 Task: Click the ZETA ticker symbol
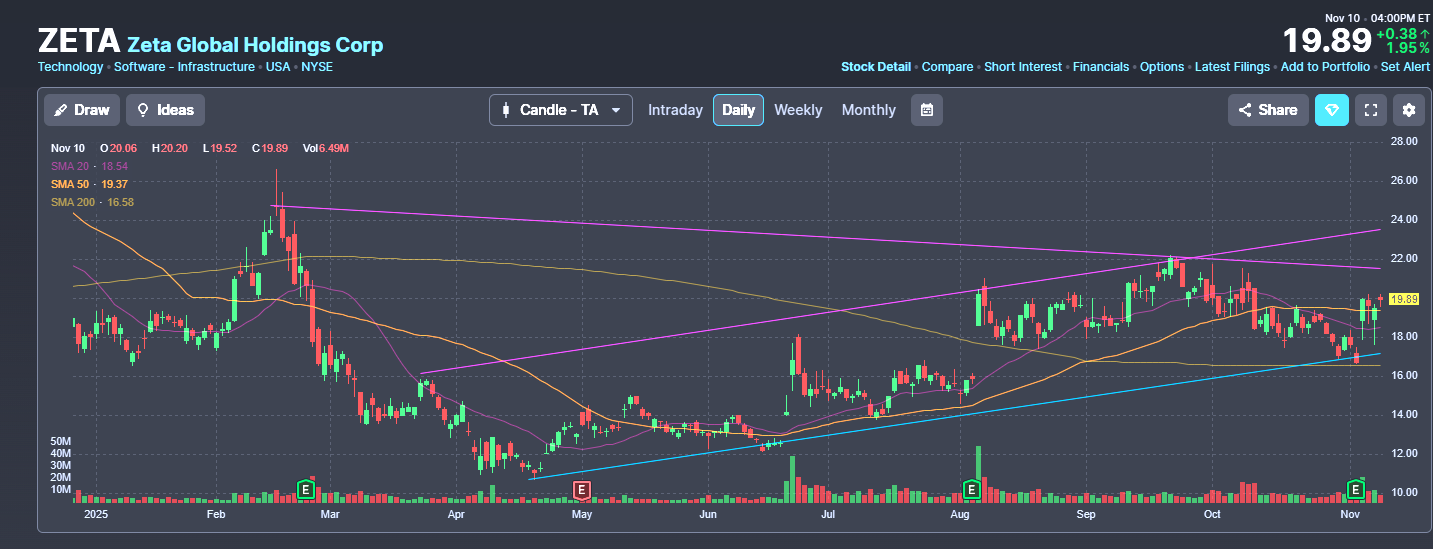(78, 42)
